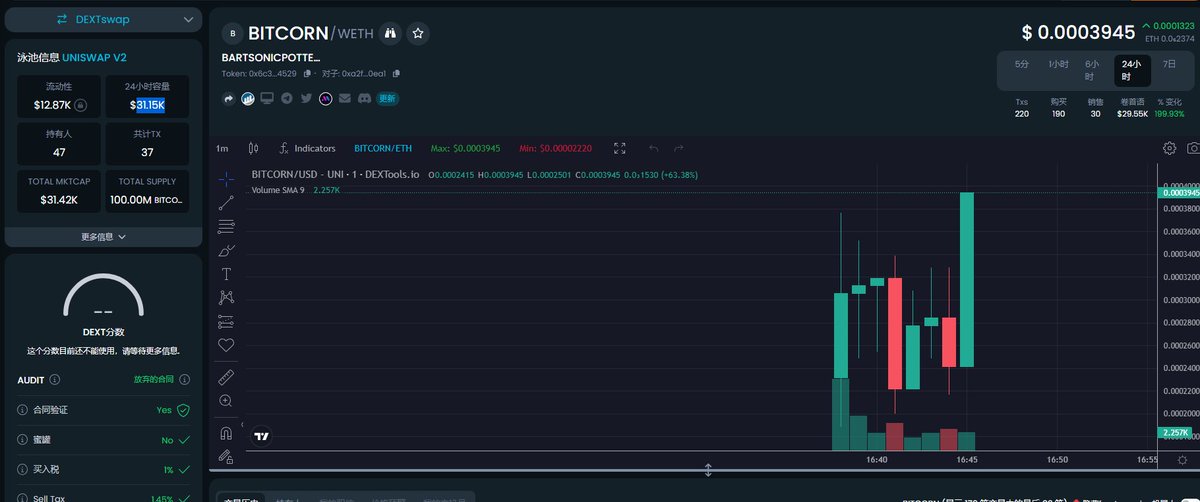Show info for 蜜罐 honeypot row

point(23,440)
